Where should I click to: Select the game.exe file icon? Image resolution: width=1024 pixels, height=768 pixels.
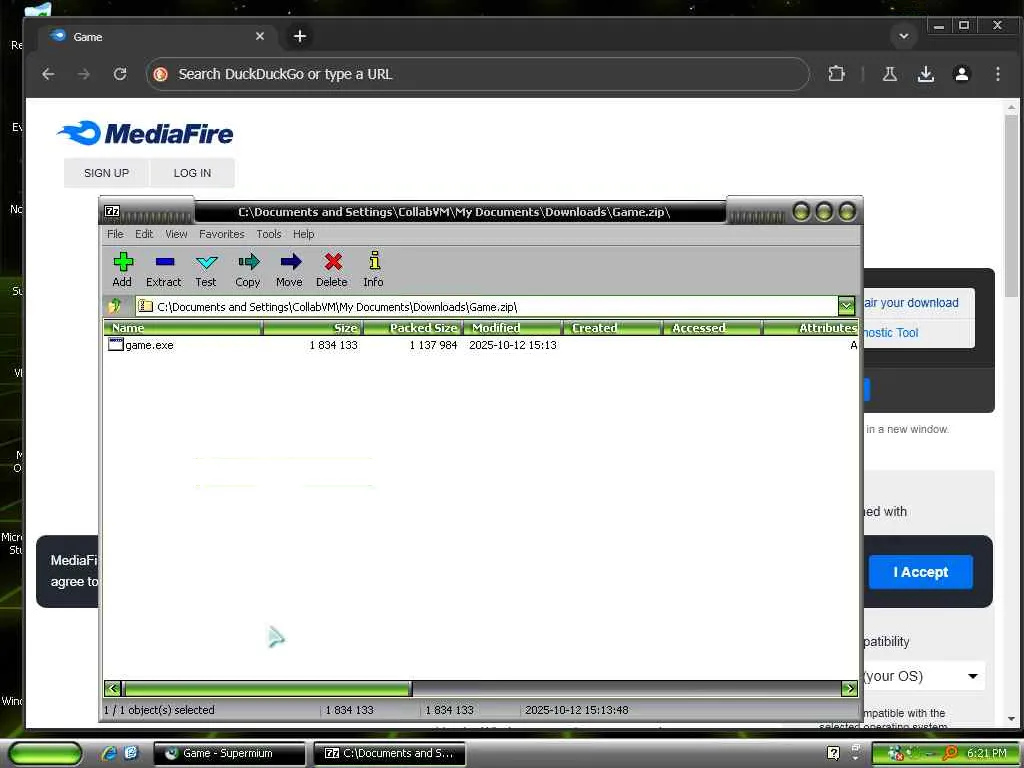click(116, 344)
